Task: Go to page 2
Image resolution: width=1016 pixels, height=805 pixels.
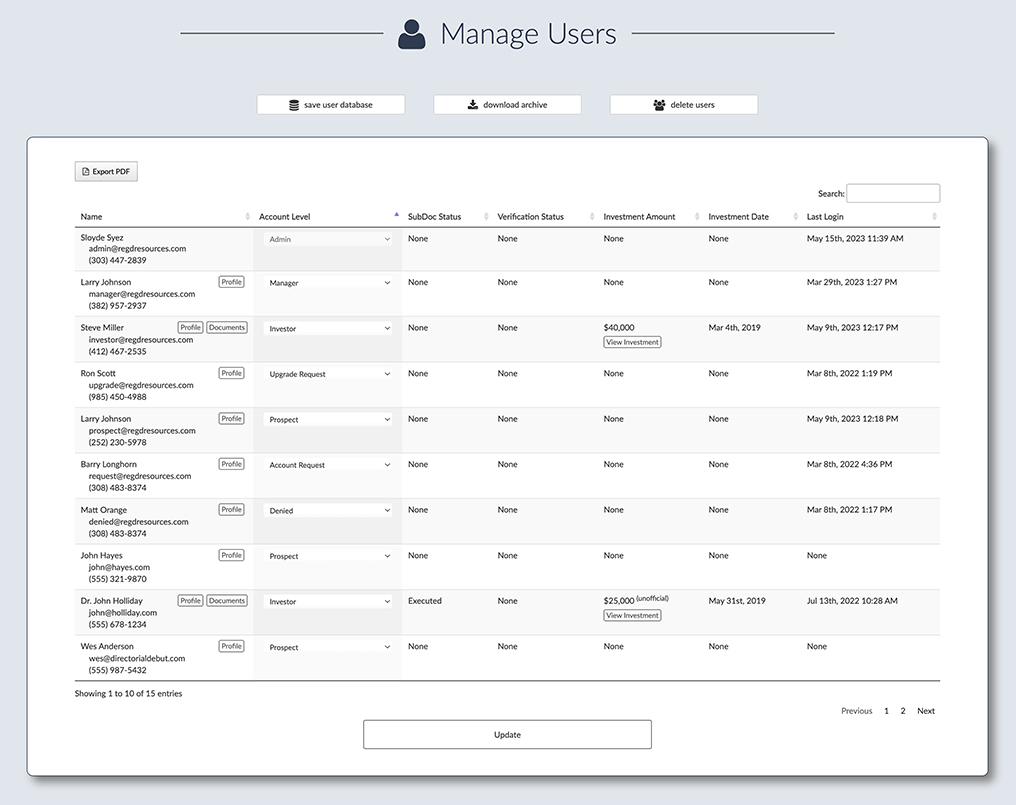Action: pos(903,711)
